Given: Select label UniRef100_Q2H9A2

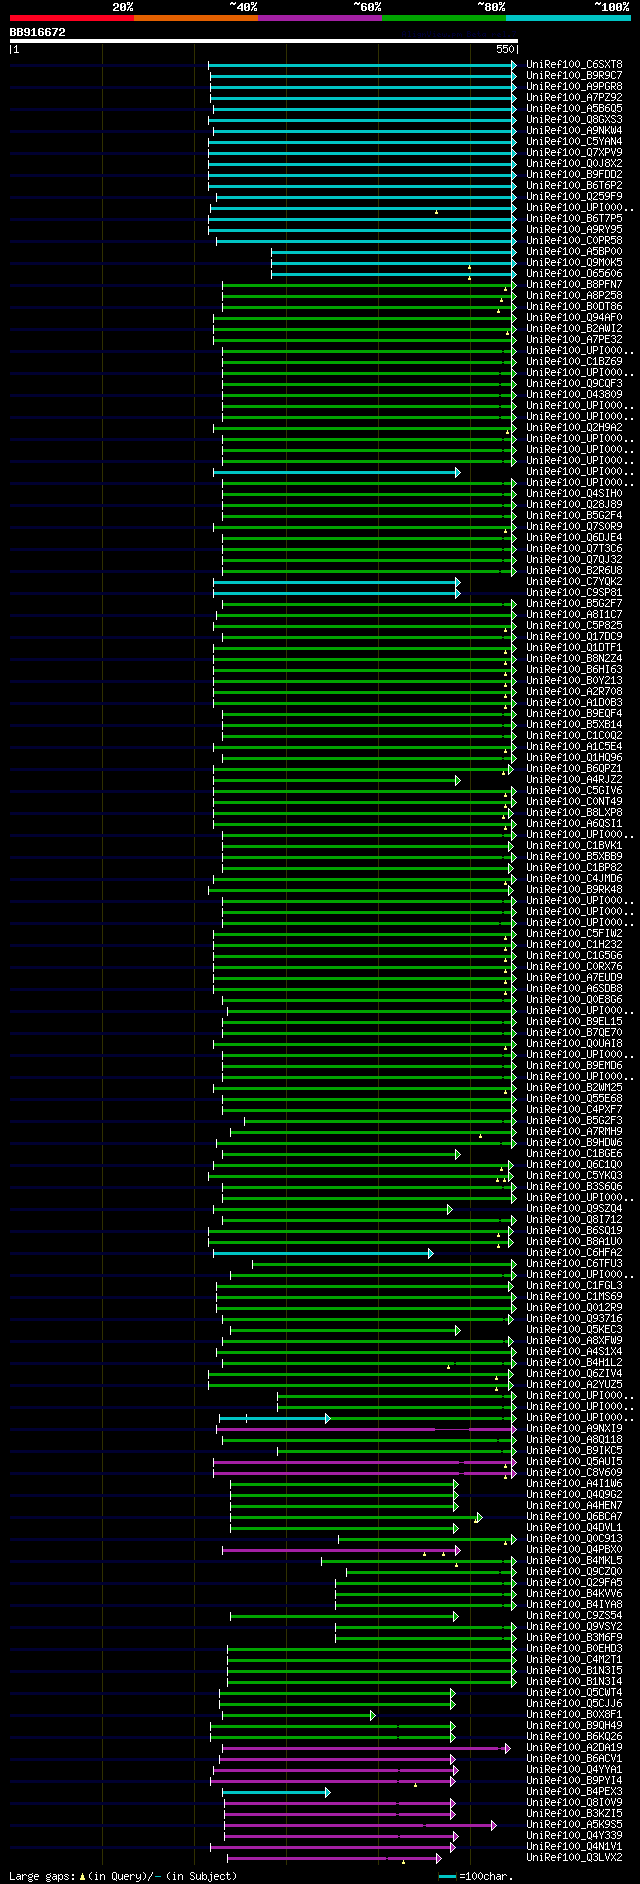Looking at the screenshot, I should point(574,427).
